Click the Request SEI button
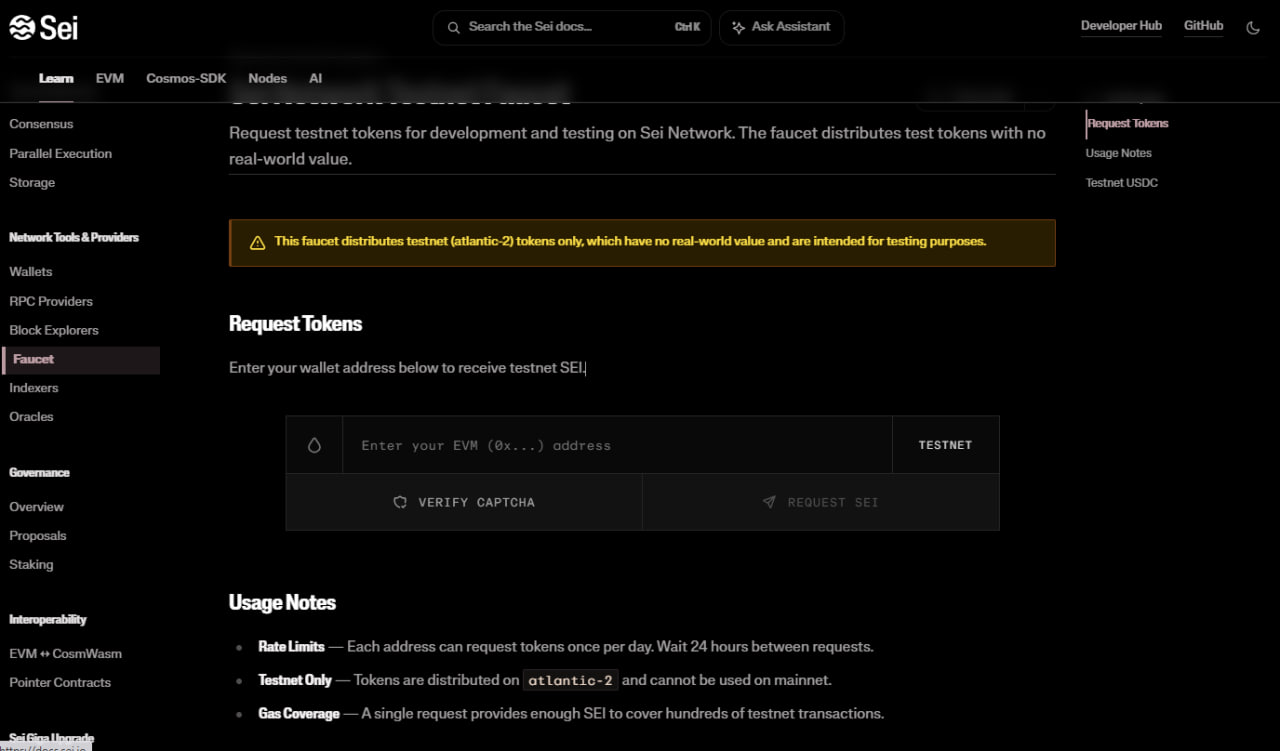 (821, 502)
